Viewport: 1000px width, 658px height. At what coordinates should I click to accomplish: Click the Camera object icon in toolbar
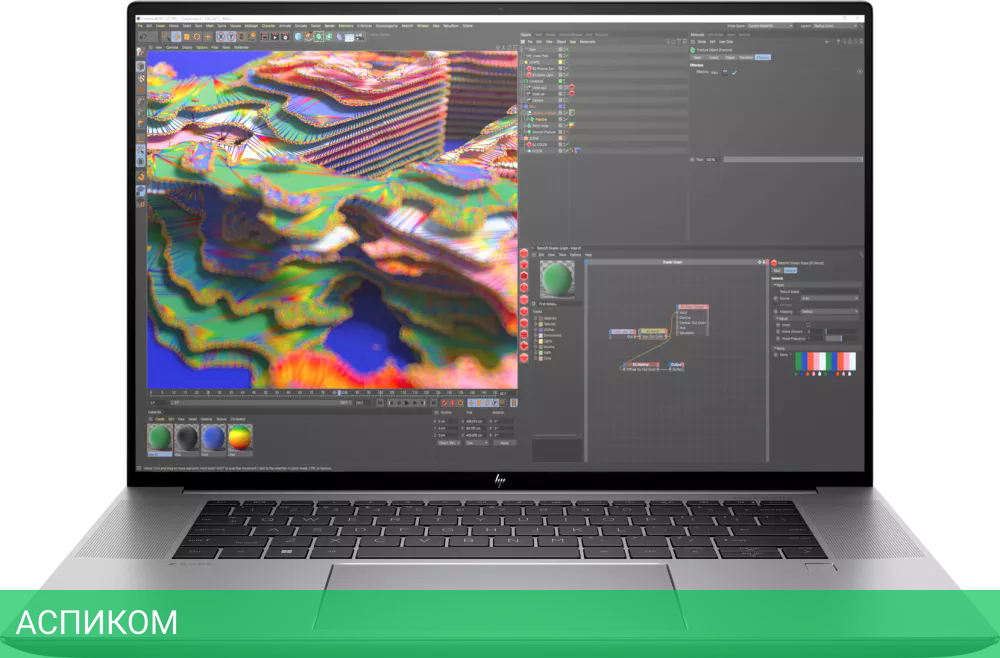[359, 36]
